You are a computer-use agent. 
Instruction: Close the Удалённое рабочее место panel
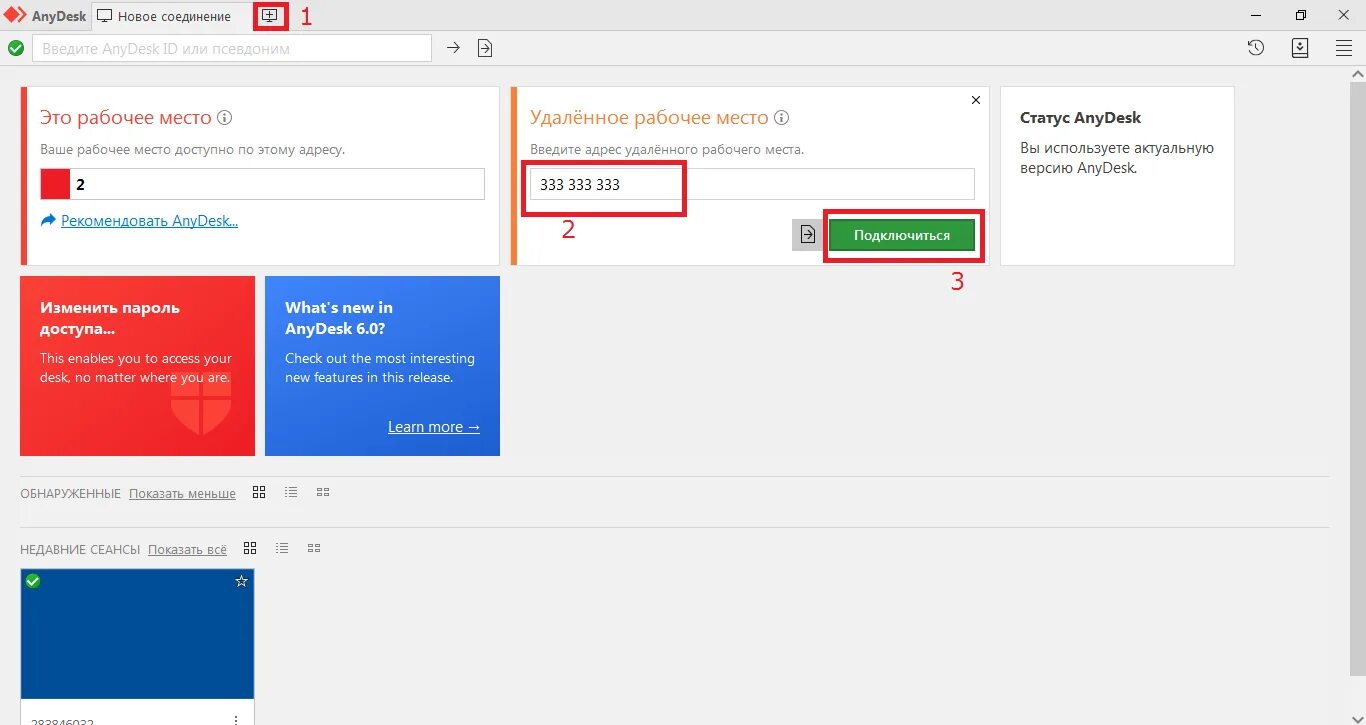tap(976, 100)
